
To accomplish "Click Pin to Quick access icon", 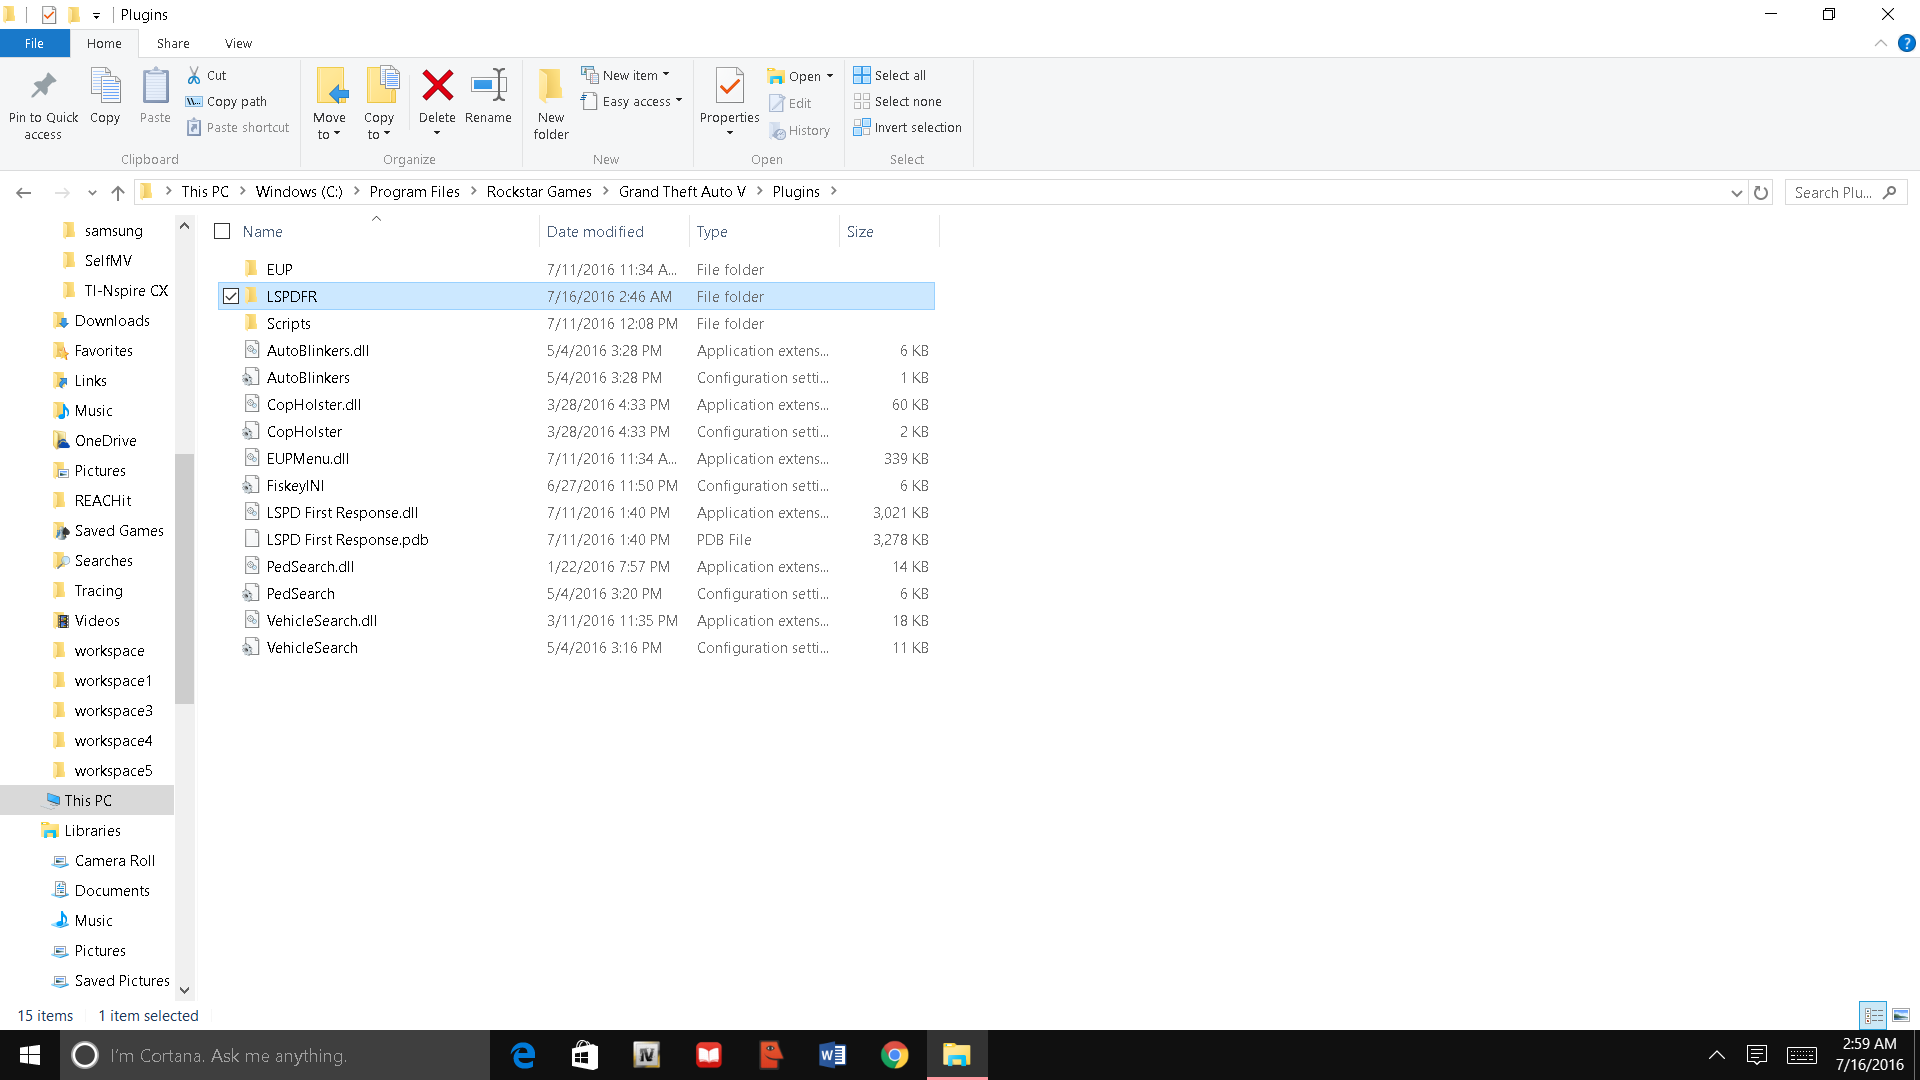I will (43, 87).
